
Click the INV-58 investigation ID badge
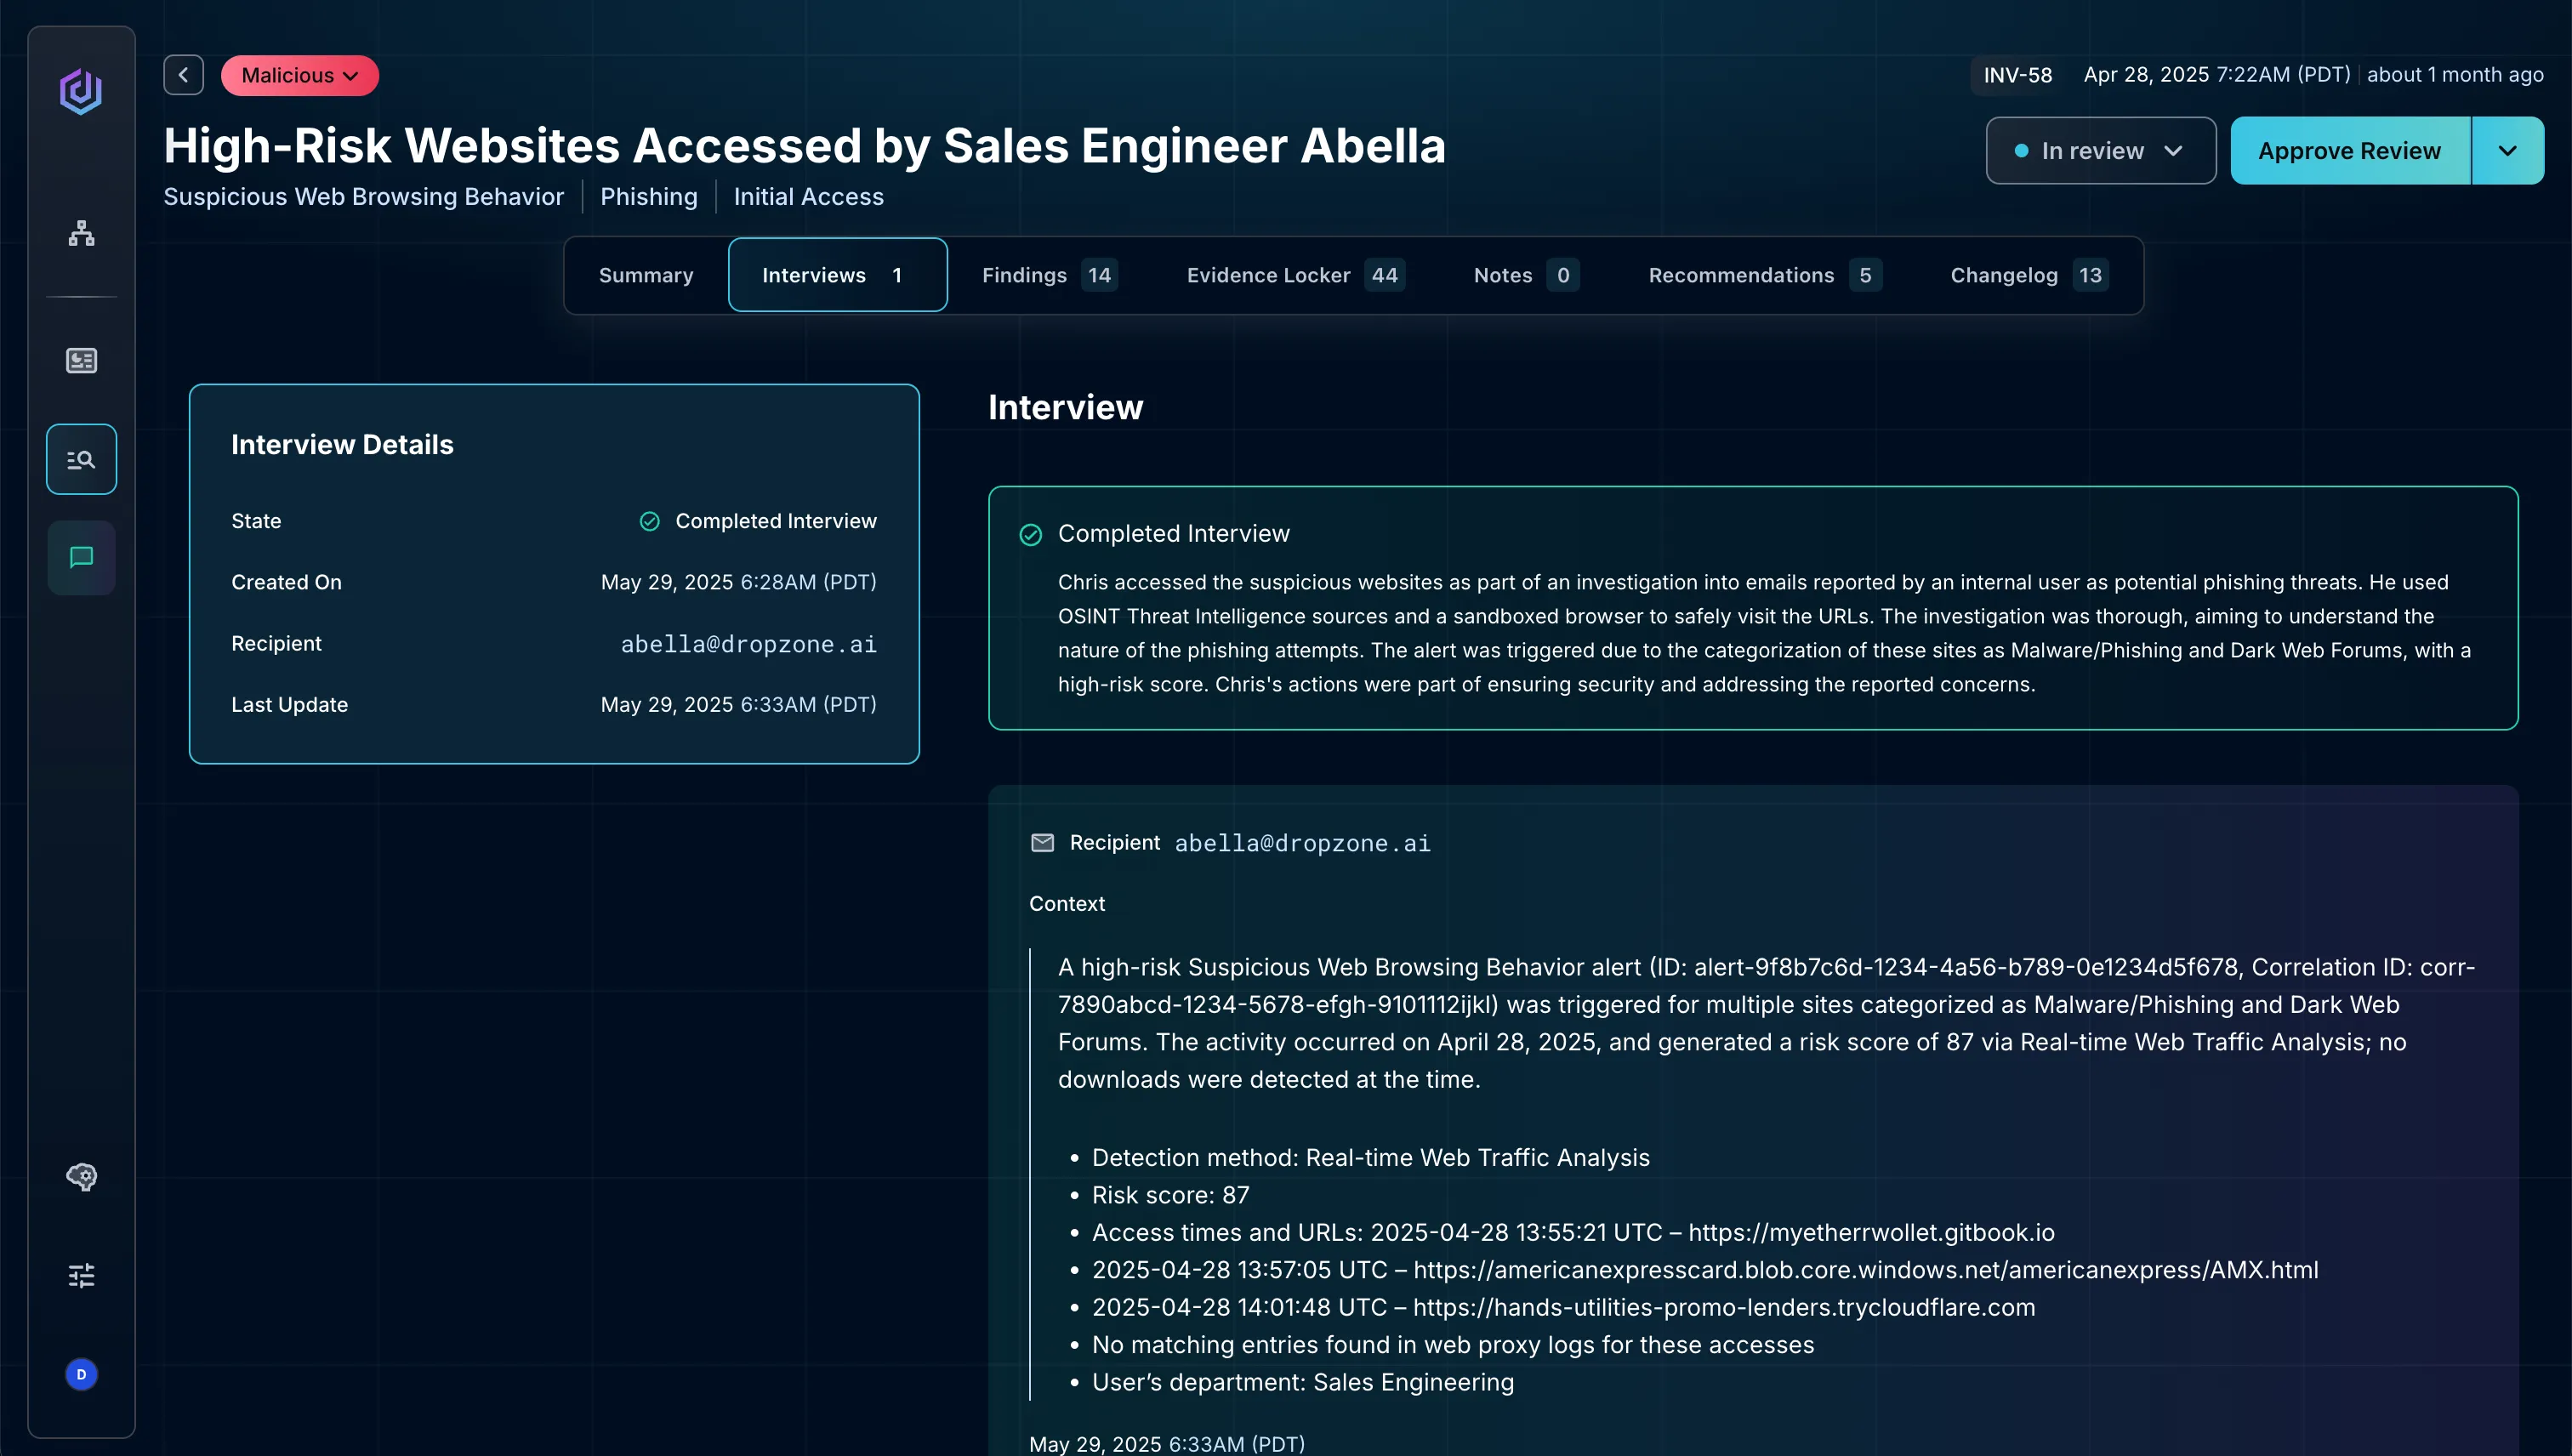[2017, 75]
